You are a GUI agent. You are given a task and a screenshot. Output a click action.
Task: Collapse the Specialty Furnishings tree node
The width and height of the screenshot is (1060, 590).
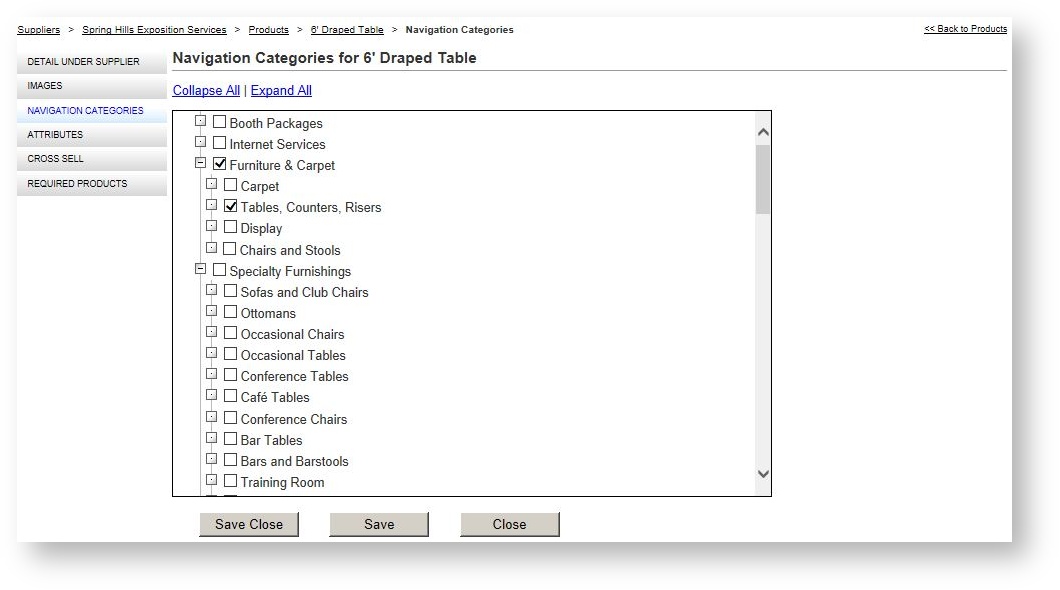coord(201,269)
